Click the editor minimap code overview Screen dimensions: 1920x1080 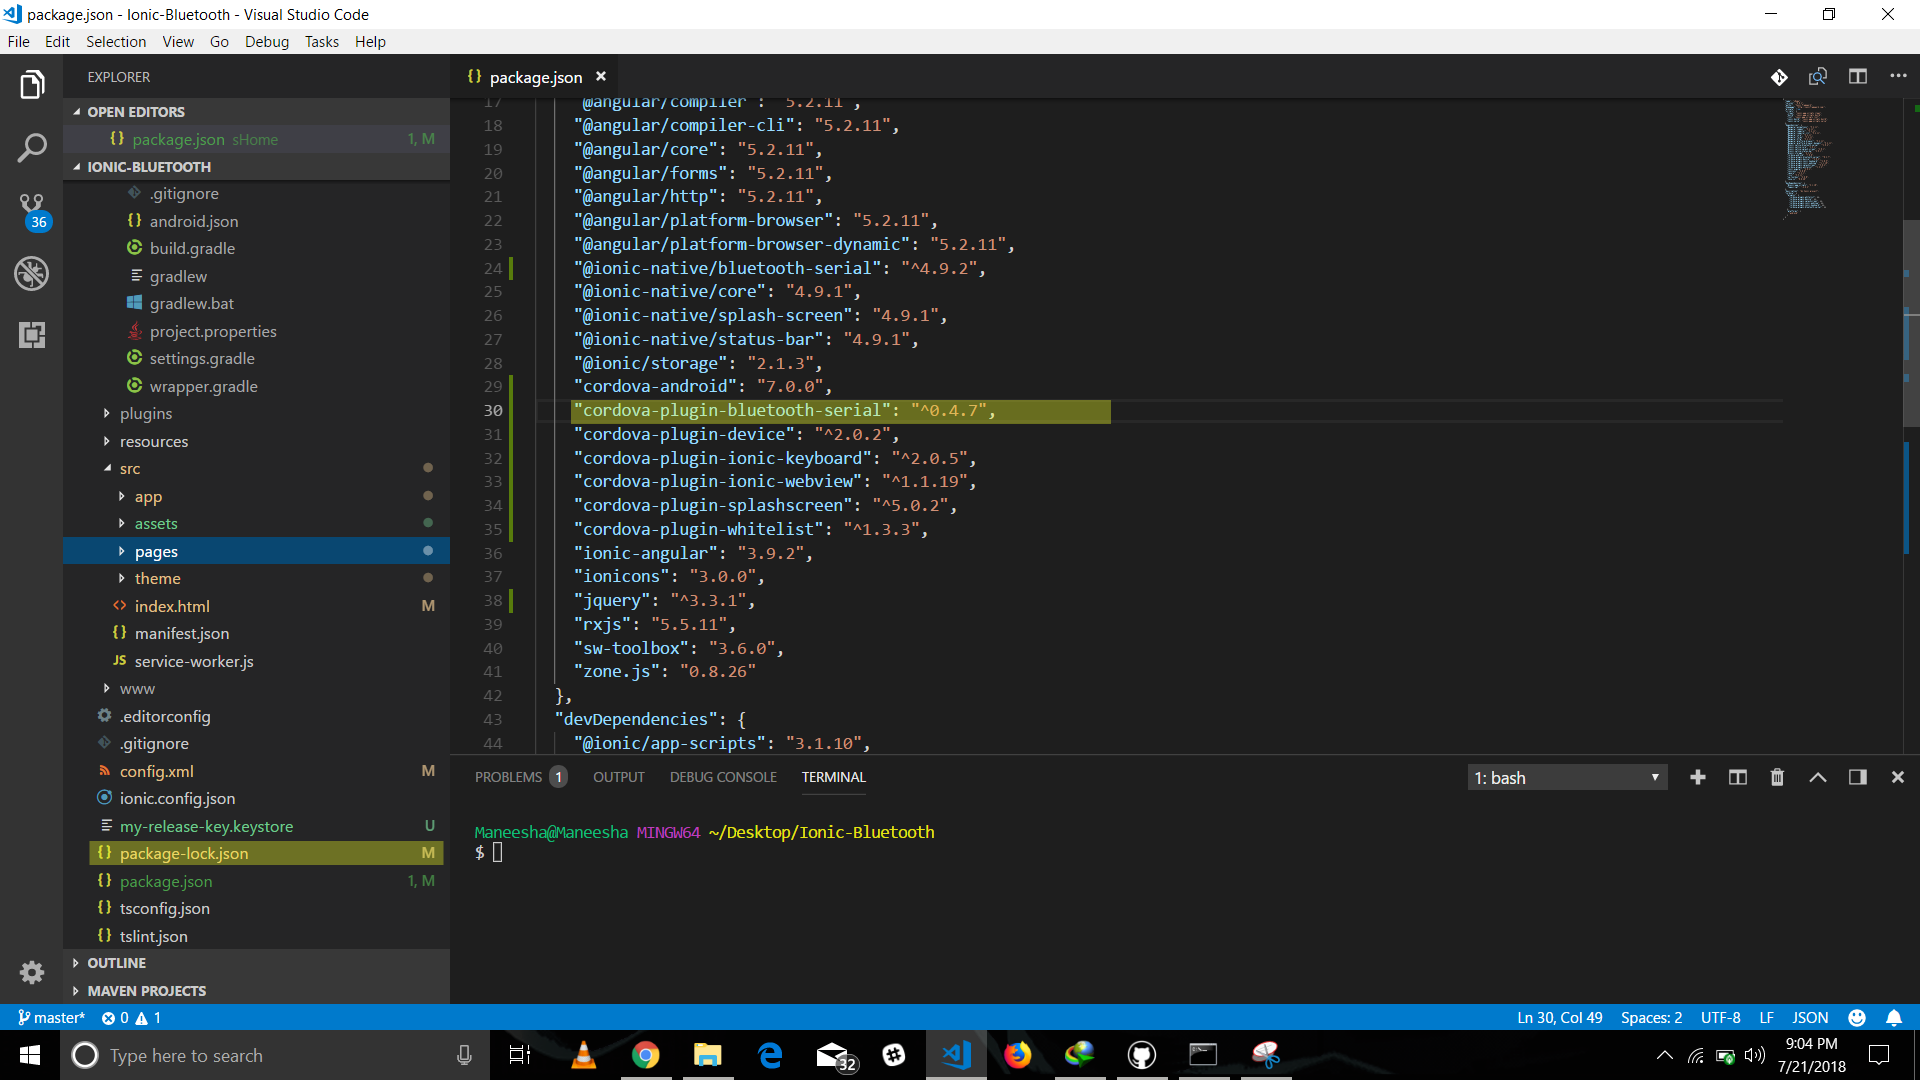[x=1806, y=155]
